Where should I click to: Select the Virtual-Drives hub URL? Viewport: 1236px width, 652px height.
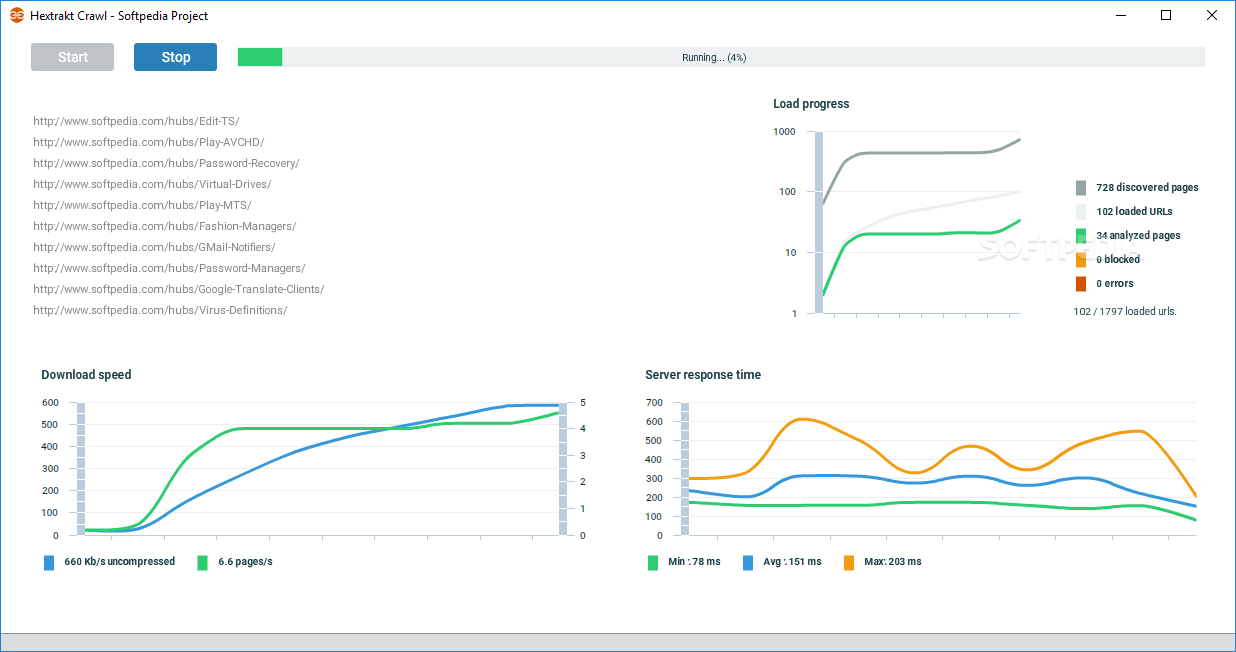click(152, 184)
